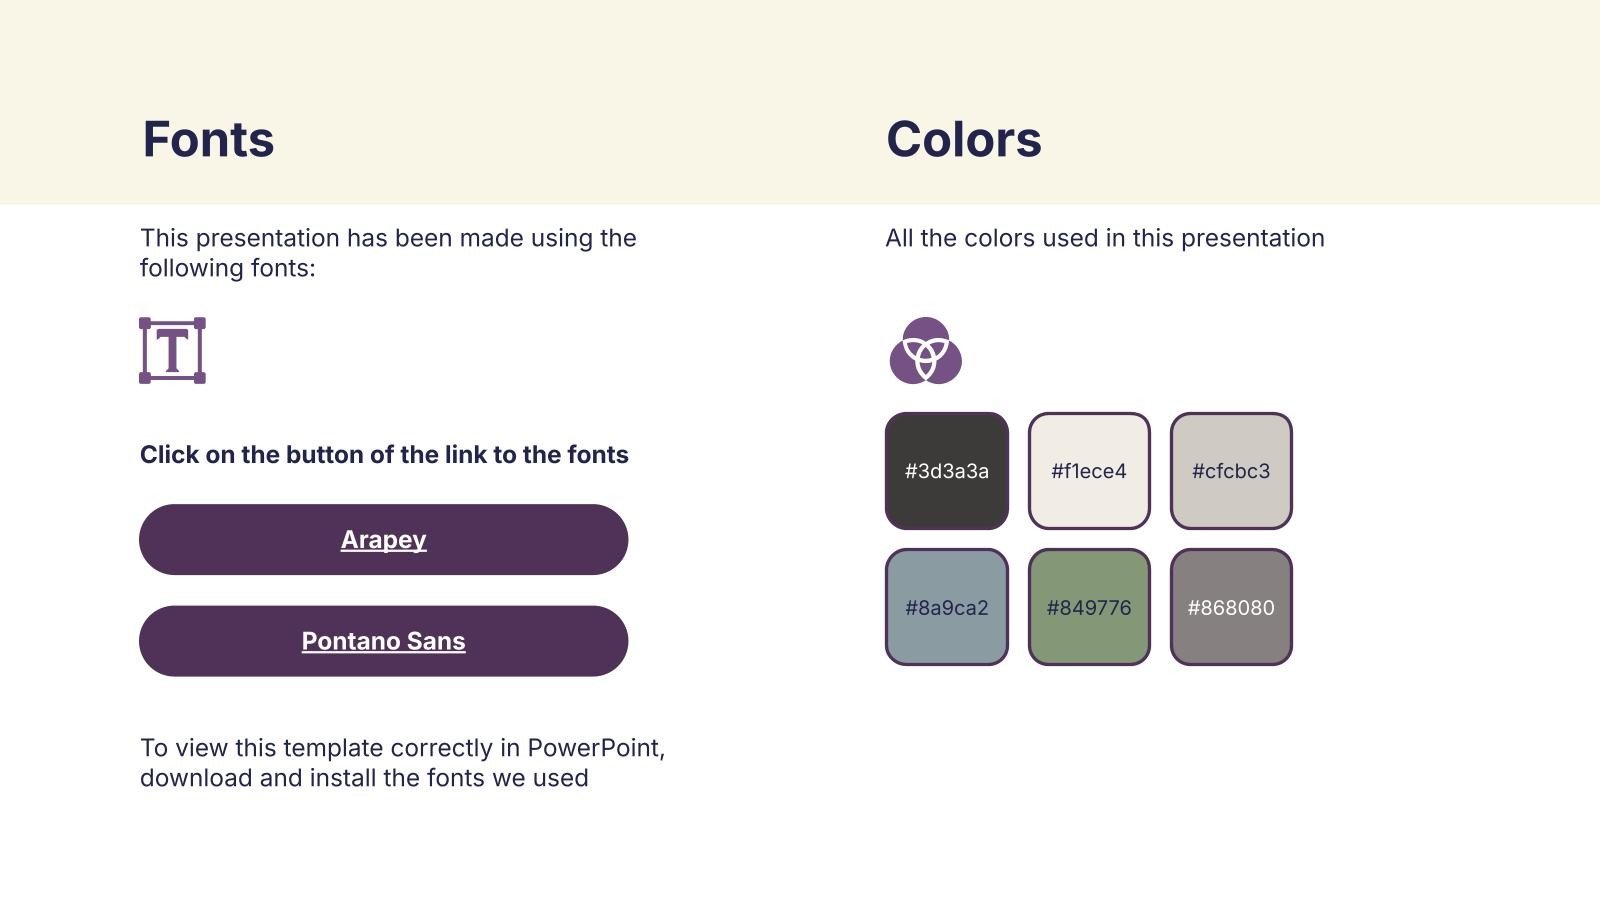Click the overlapping color circles icon
1600x900 pixels.
pyautogui.click(x=925, y=351)
